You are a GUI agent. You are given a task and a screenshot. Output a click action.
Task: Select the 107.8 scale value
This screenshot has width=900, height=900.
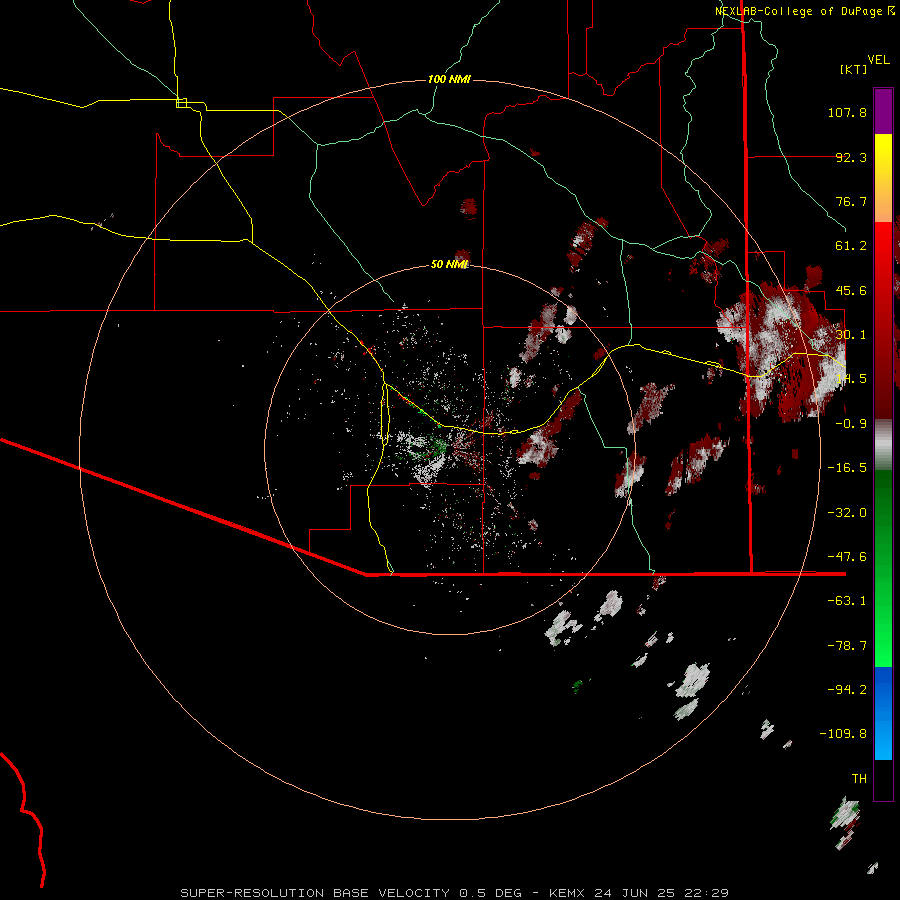click(x=847, y=112)
